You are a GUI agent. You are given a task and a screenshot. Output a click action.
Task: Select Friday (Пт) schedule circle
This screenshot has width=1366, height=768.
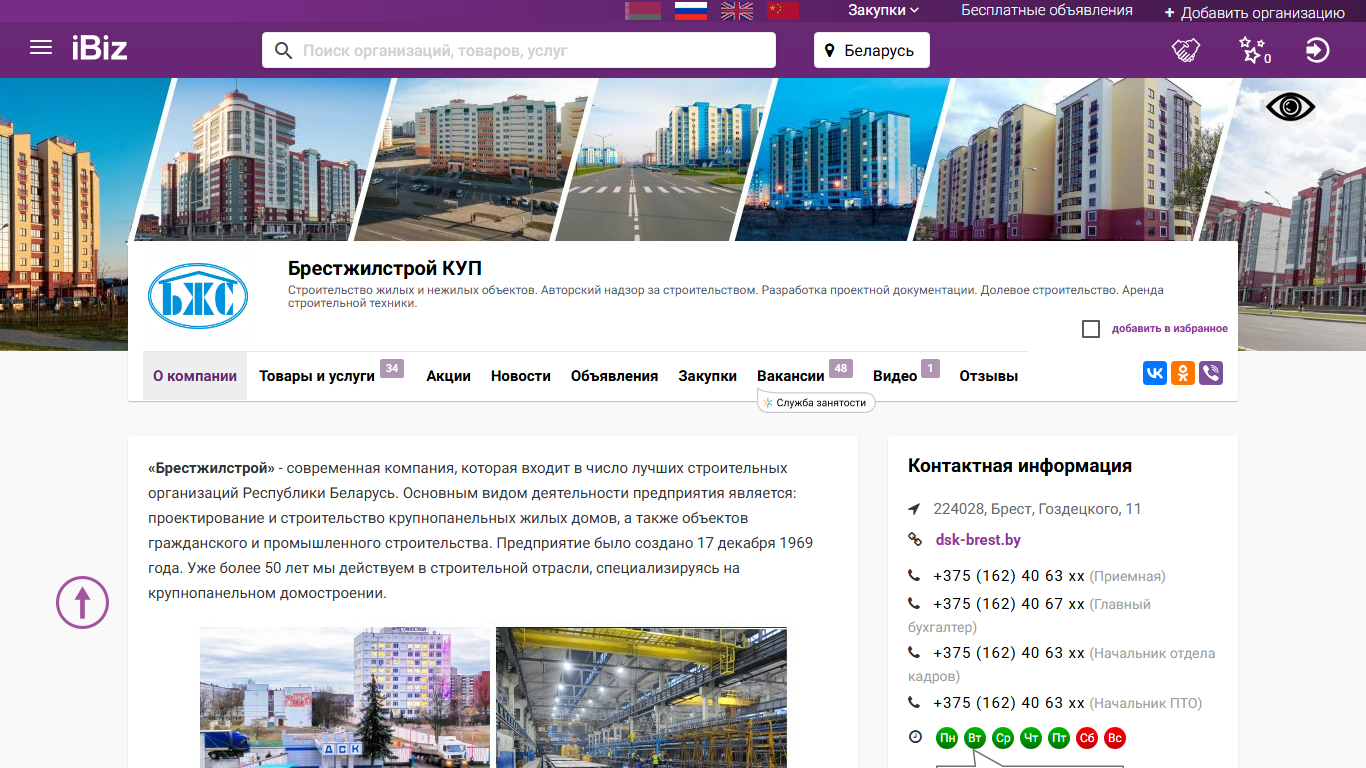point(1059,739)
